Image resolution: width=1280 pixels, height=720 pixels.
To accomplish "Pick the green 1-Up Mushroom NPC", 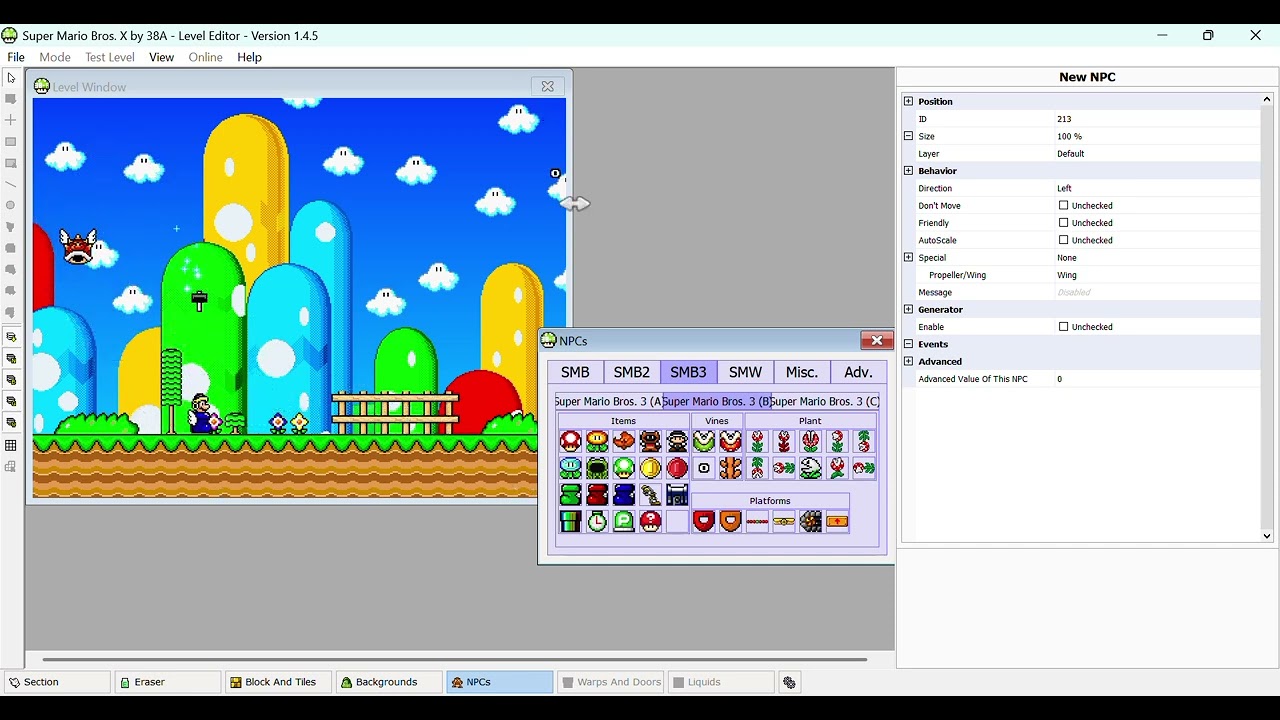I will point(624,467).
